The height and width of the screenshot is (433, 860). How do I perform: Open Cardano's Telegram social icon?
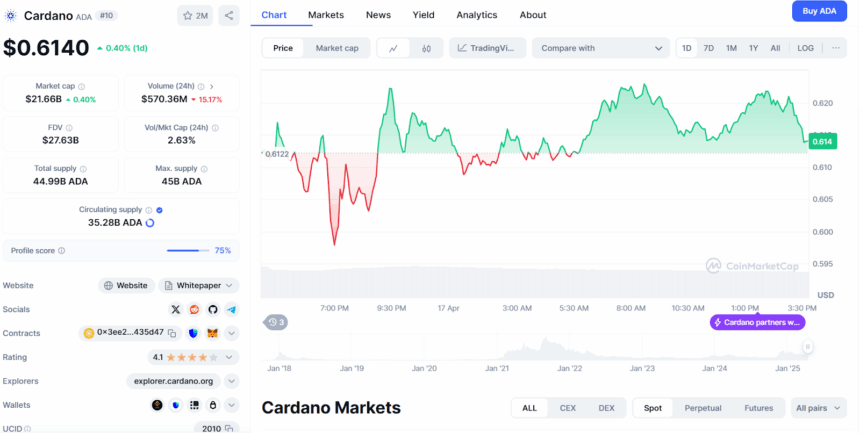click(x=231, y=310)
